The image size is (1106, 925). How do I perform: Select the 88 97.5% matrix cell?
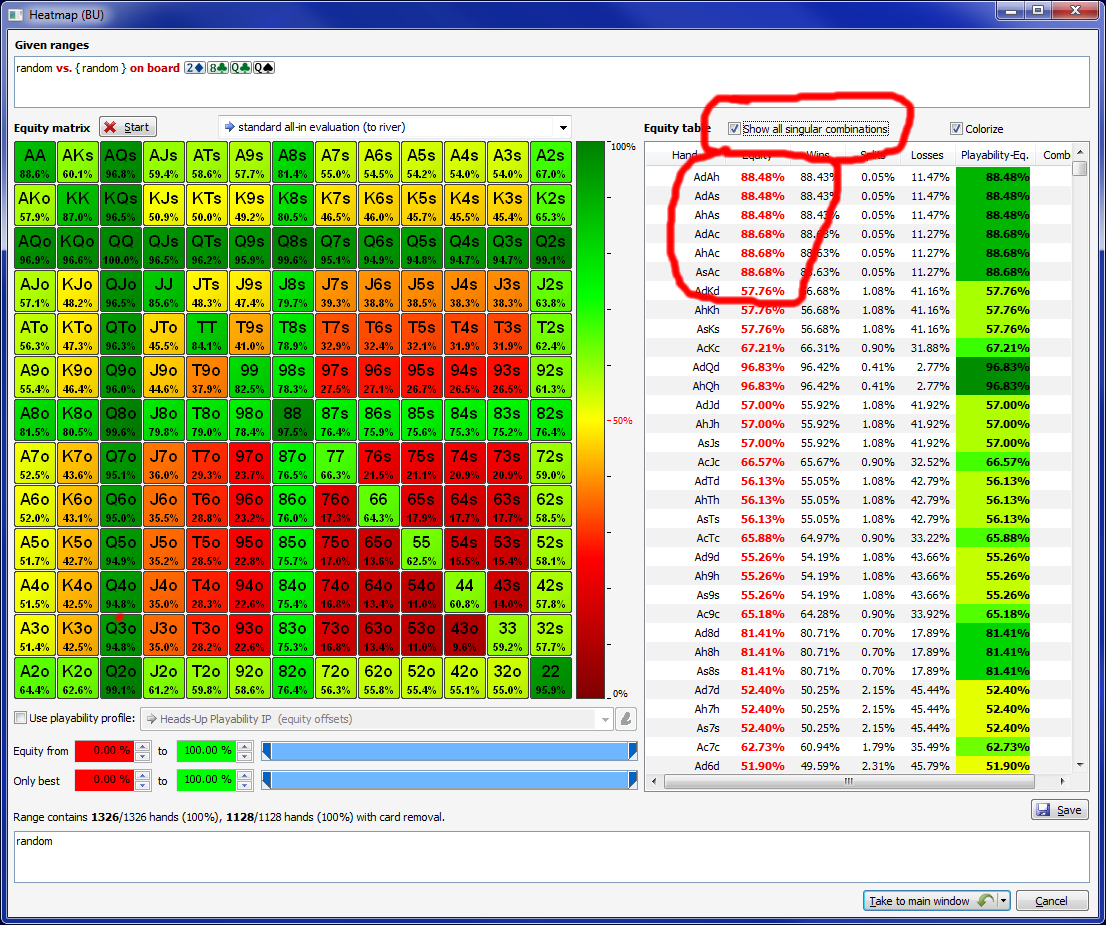[x=292, y=421]
